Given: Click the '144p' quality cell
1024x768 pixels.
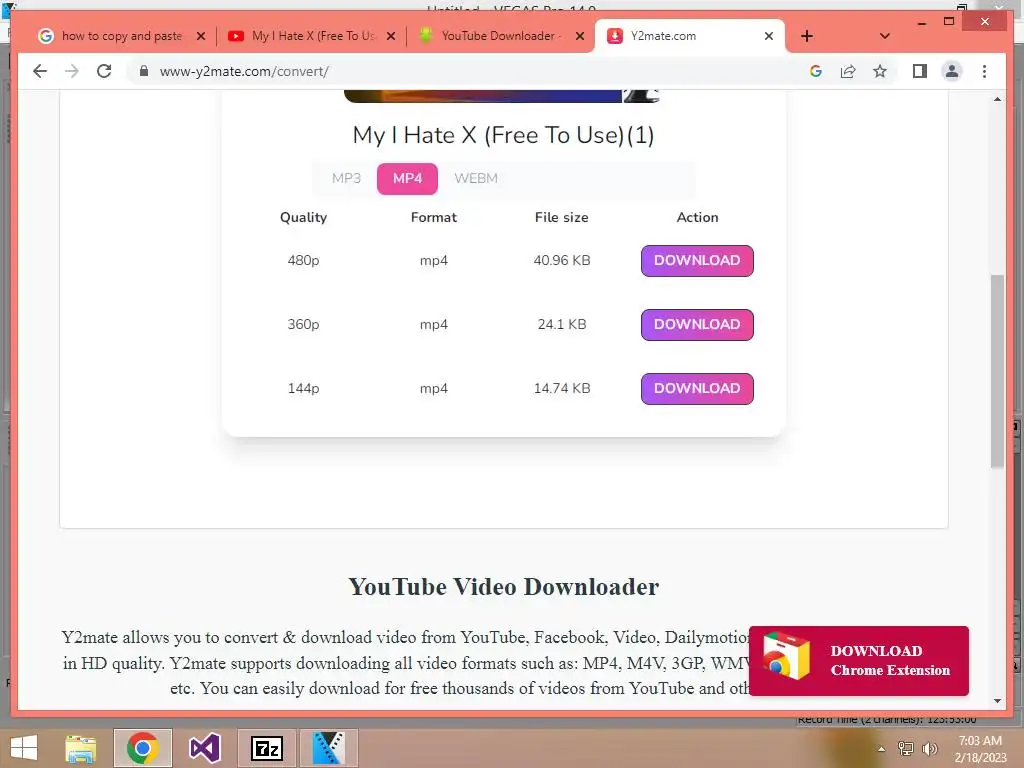Looking at the screenshot, I should click(303, 389).
